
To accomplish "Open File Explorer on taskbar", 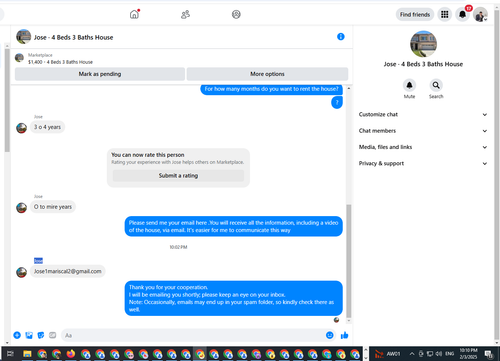I will pos(27,354).
